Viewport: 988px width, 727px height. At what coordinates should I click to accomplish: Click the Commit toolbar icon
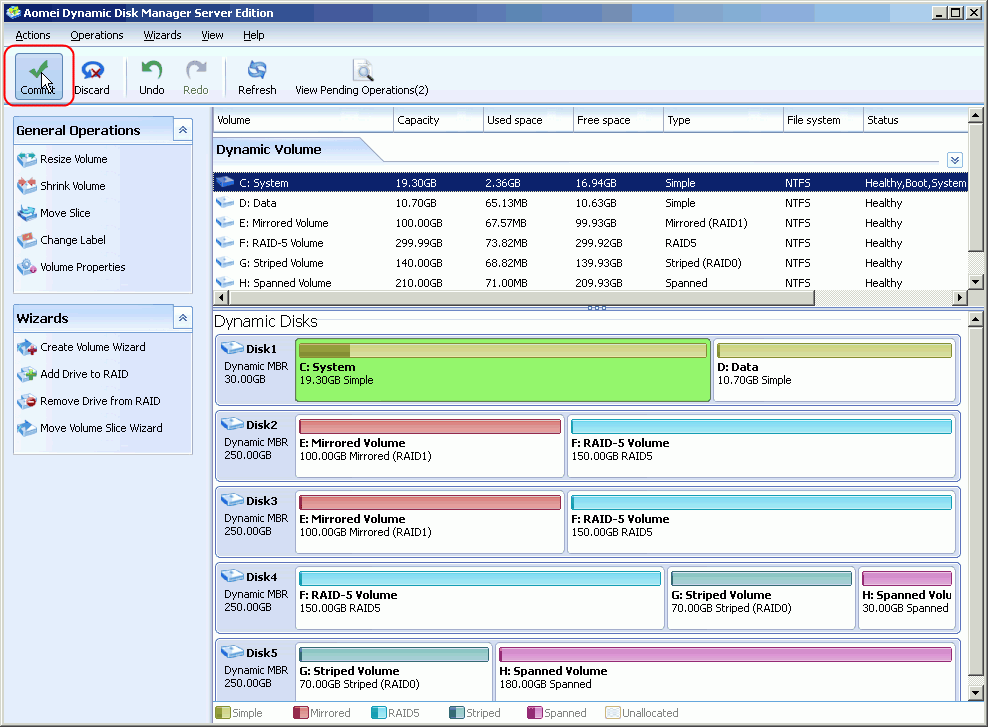click(x=38, y=77)
